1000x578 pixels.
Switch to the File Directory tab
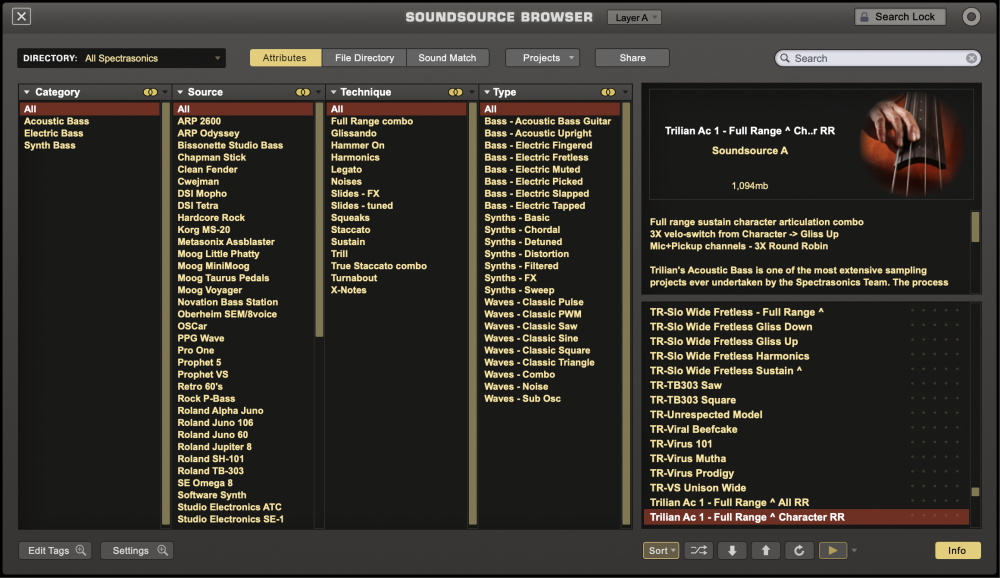pos(364,57)
